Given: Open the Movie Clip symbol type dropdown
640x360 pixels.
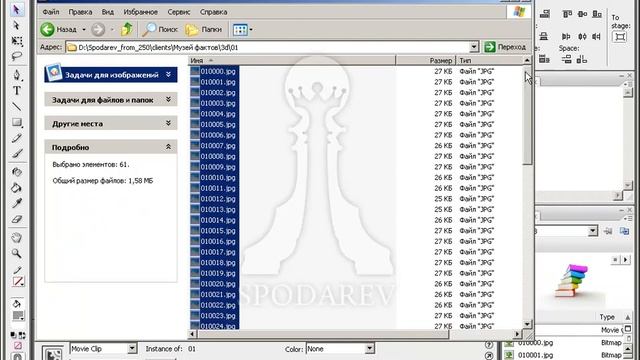Looking at the screenshot, I should click(132, 349).
